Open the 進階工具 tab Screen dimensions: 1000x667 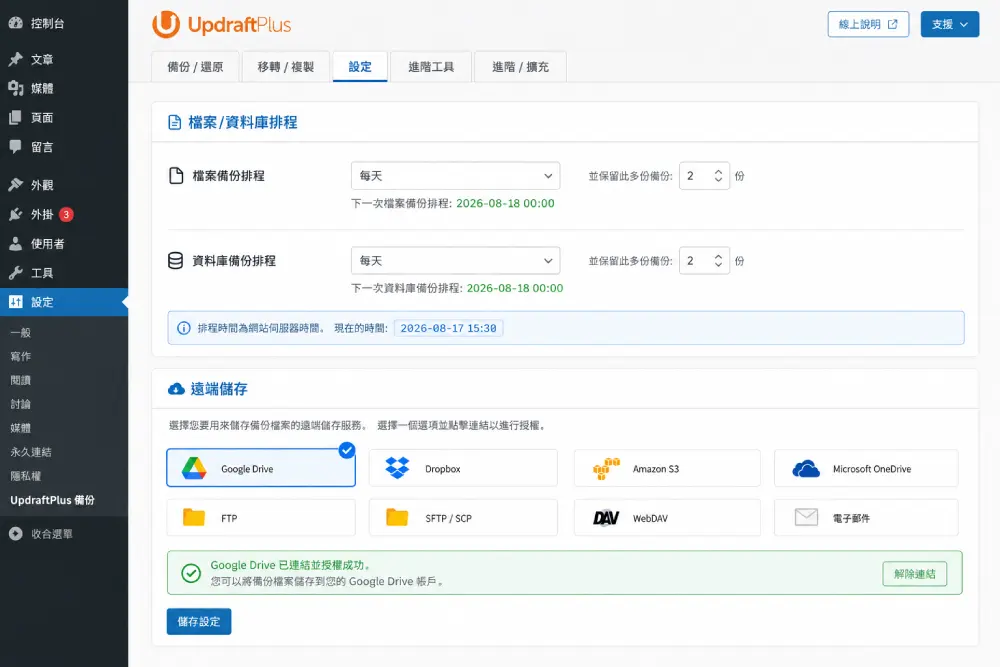pyautogui.click(x=431, y=66)
